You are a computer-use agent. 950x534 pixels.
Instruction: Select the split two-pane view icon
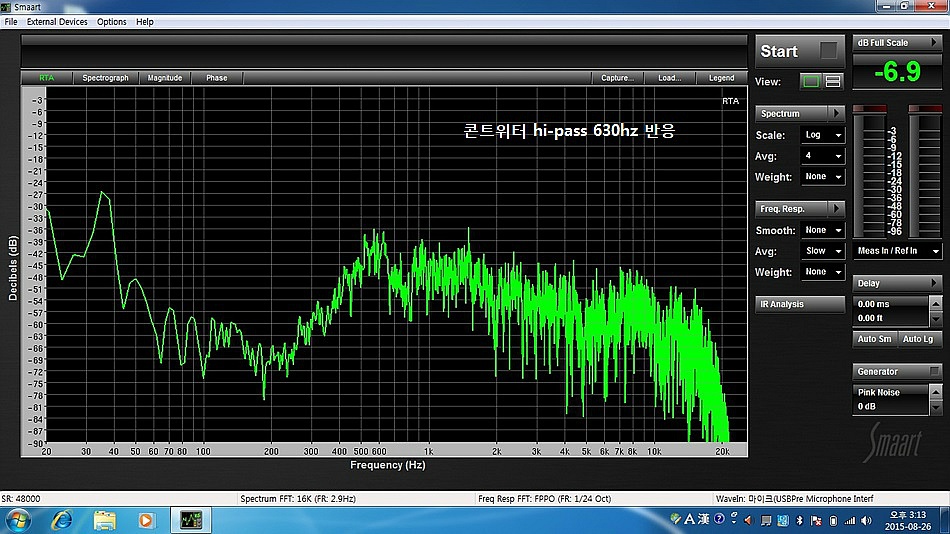832,81
